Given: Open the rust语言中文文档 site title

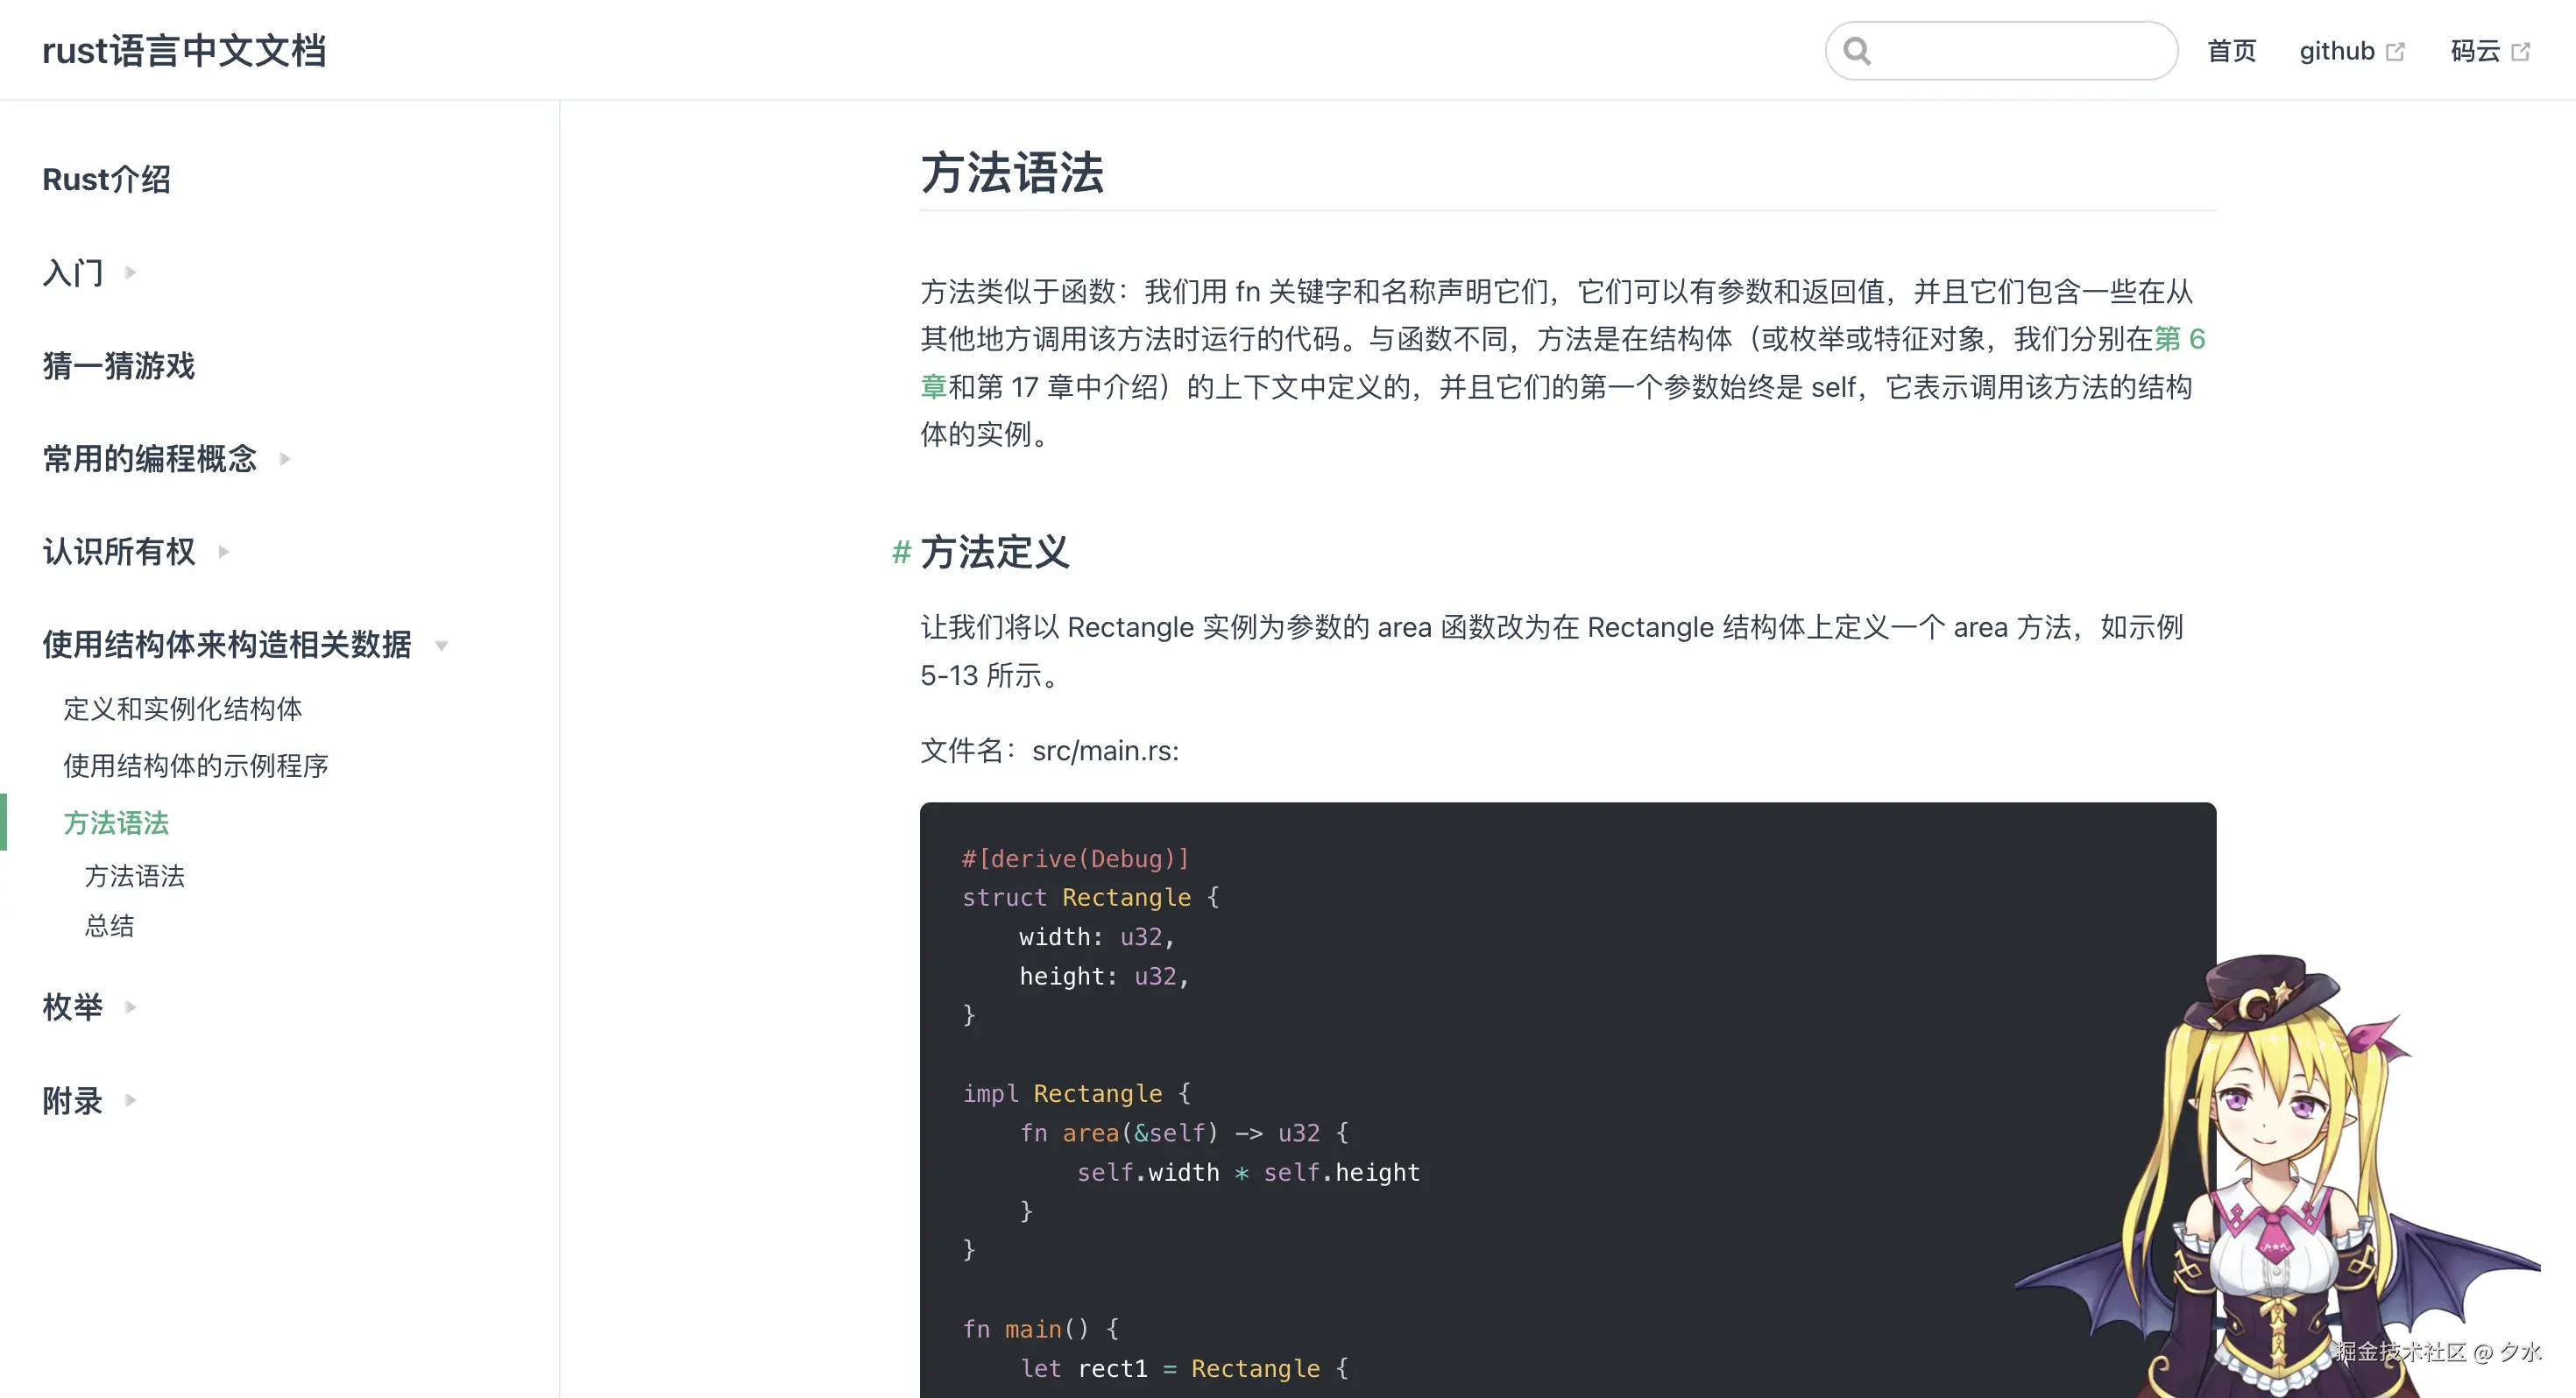Looking at the screenshot, I should click(x=184, y=50).
